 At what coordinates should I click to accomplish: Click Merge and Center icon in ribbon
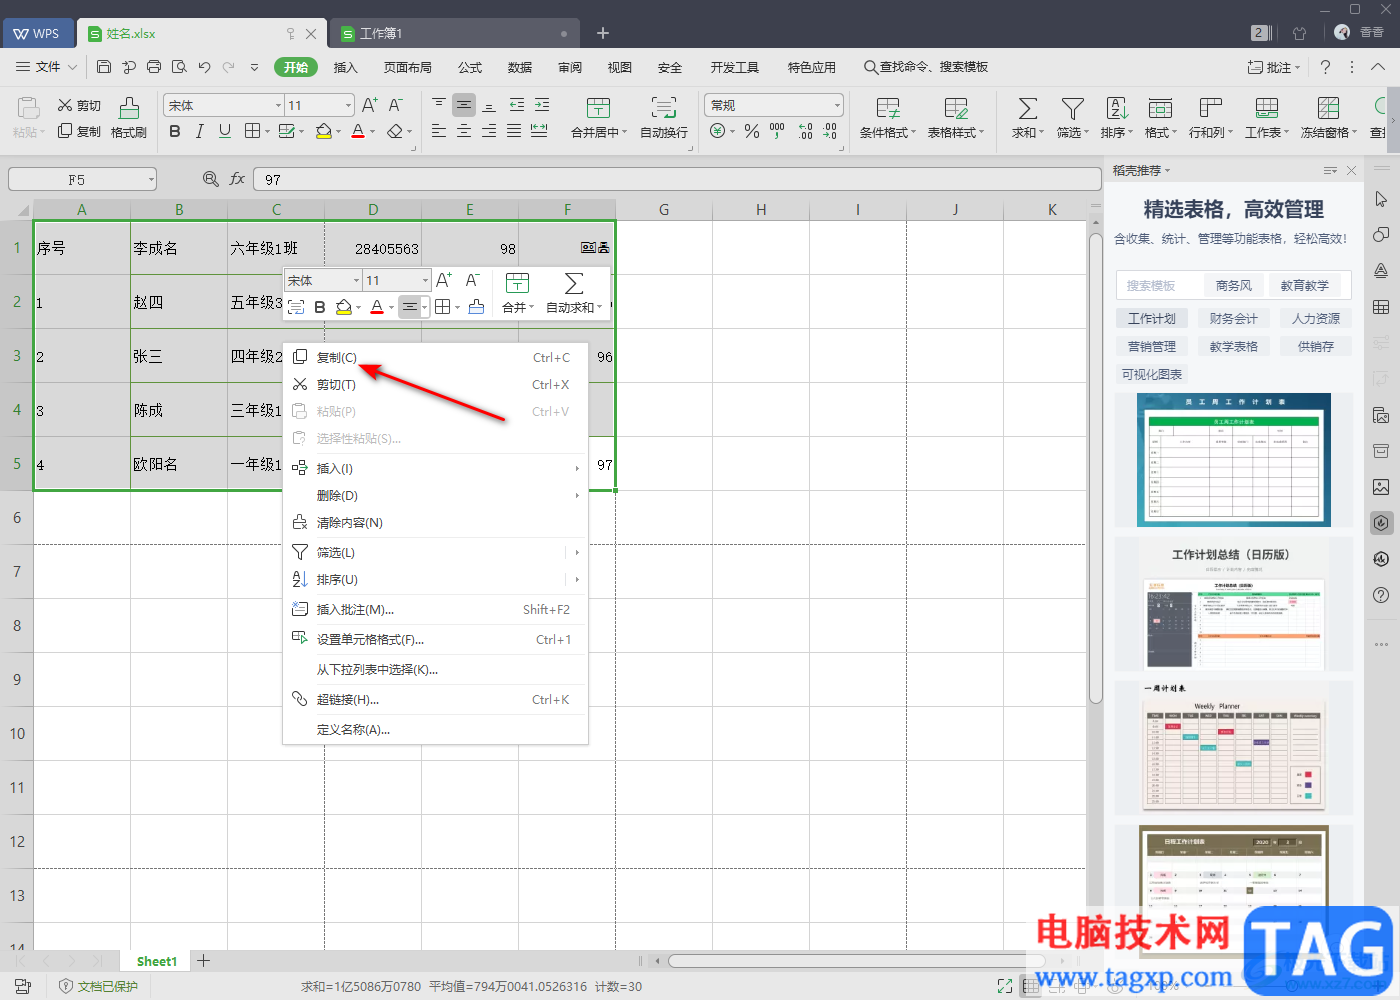[598, 108]
